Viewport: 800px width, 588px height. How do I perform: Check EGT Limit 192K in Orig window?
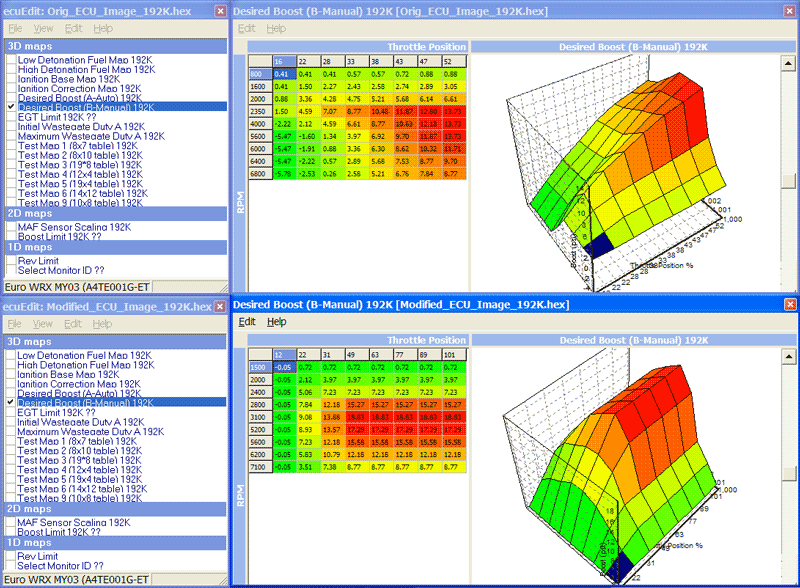coord(11,117)
